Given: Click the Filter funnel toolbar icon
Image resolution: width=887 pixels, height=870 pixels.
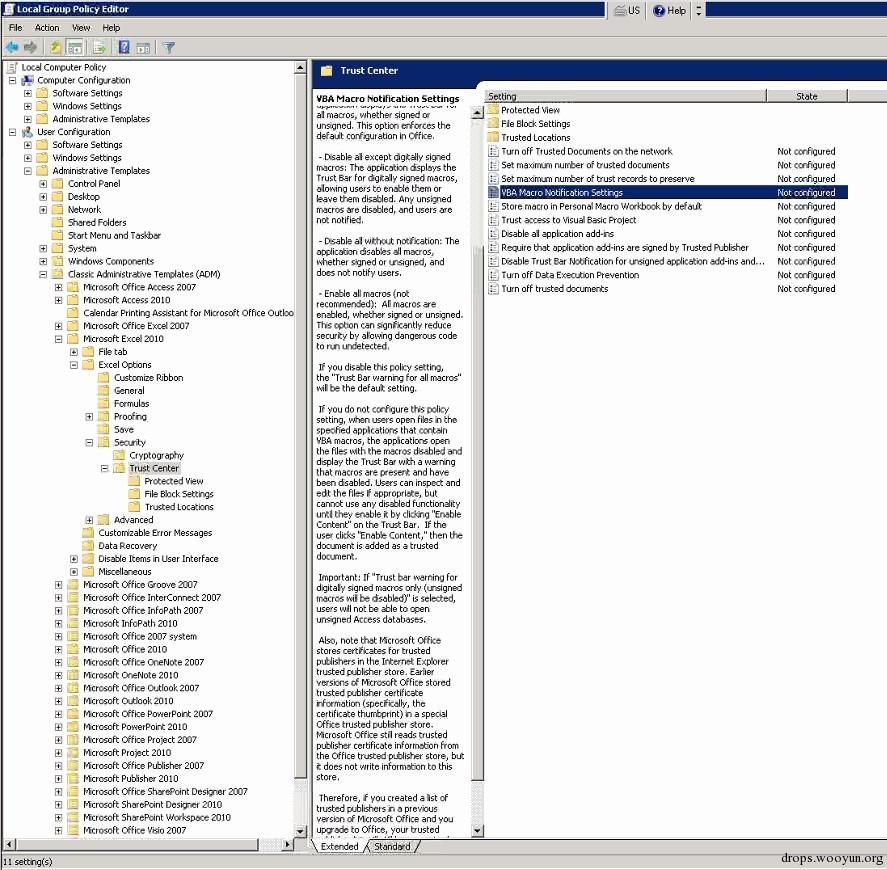Looking at the screenshot, I should coord(169,47).
